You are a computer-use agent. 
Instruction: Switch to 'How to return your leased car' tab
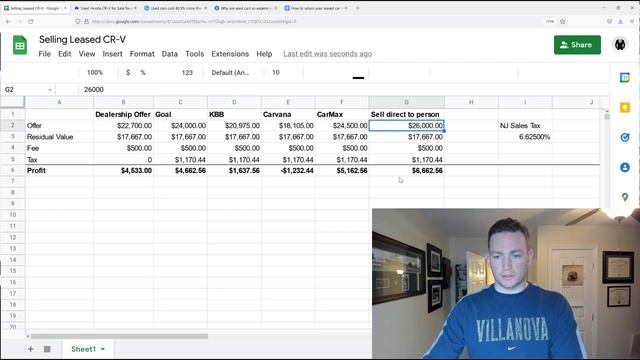[x=316, y=8]
